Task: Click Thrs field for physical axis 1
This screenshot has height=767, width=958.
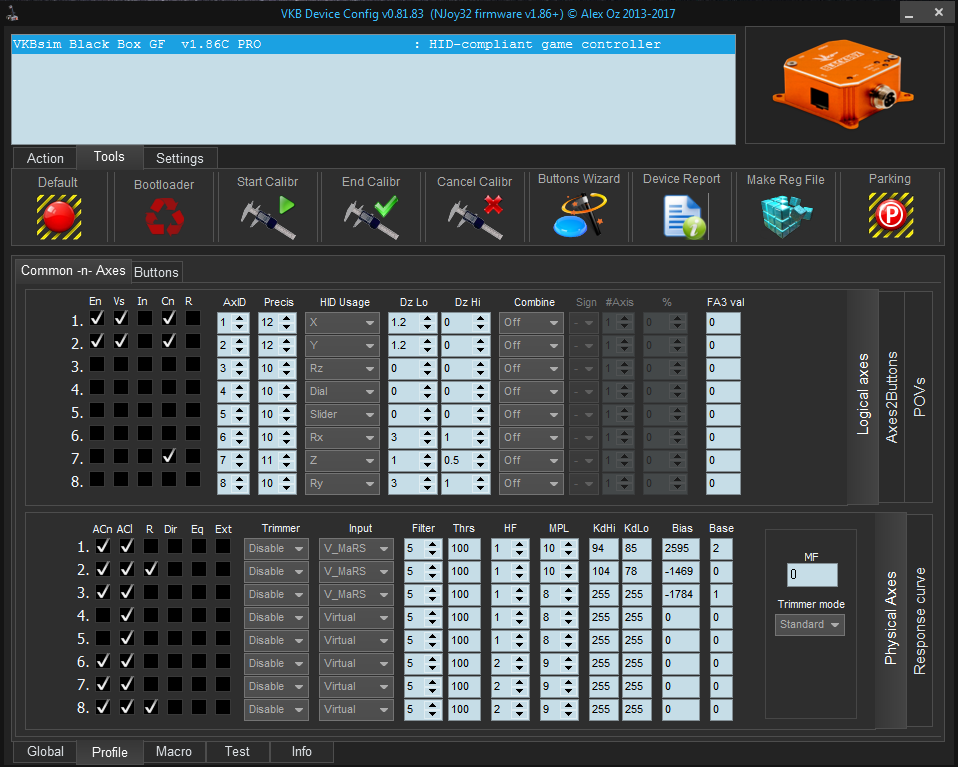Action: click(464, 549)
